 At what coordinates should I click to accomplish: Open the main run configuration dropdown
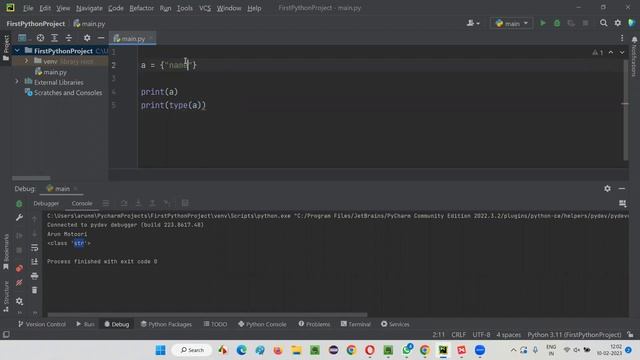(511, 23)
